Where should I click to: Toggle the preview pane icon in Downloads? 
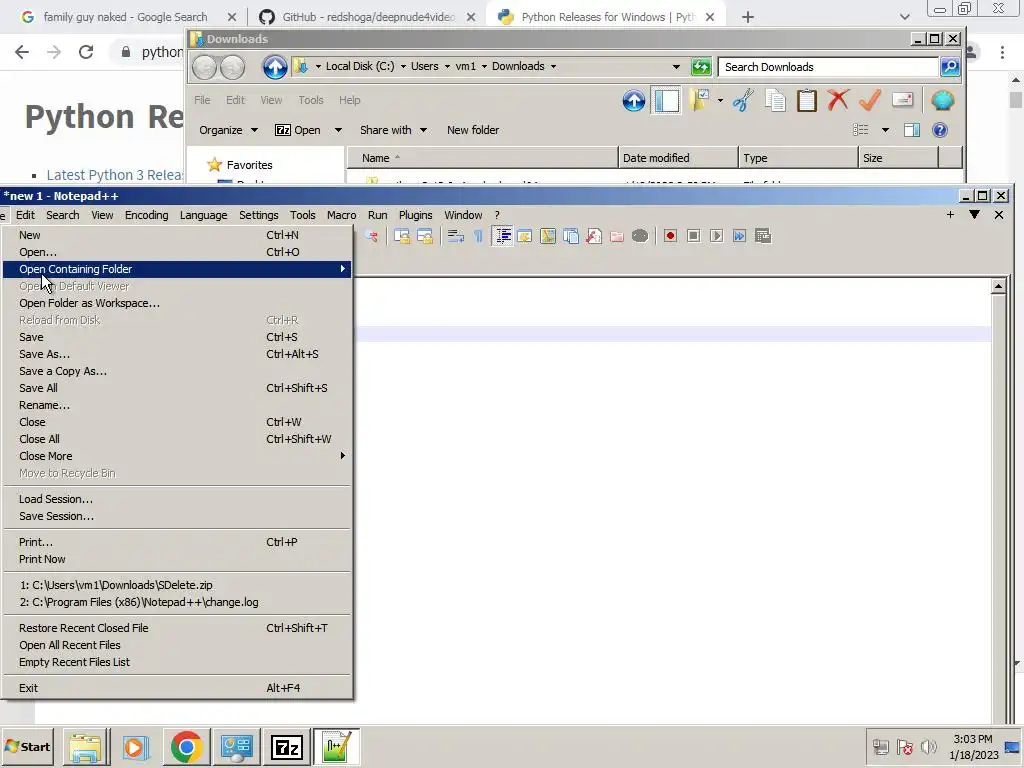tap(912, 130)
